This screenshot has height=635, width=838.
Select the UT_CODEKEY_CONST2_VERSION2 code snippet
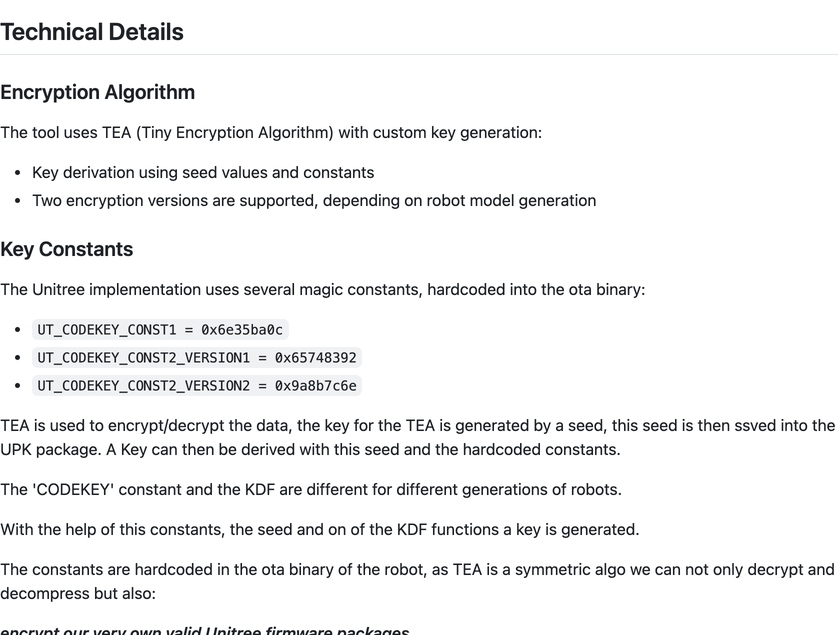click(x=197, y=385)
